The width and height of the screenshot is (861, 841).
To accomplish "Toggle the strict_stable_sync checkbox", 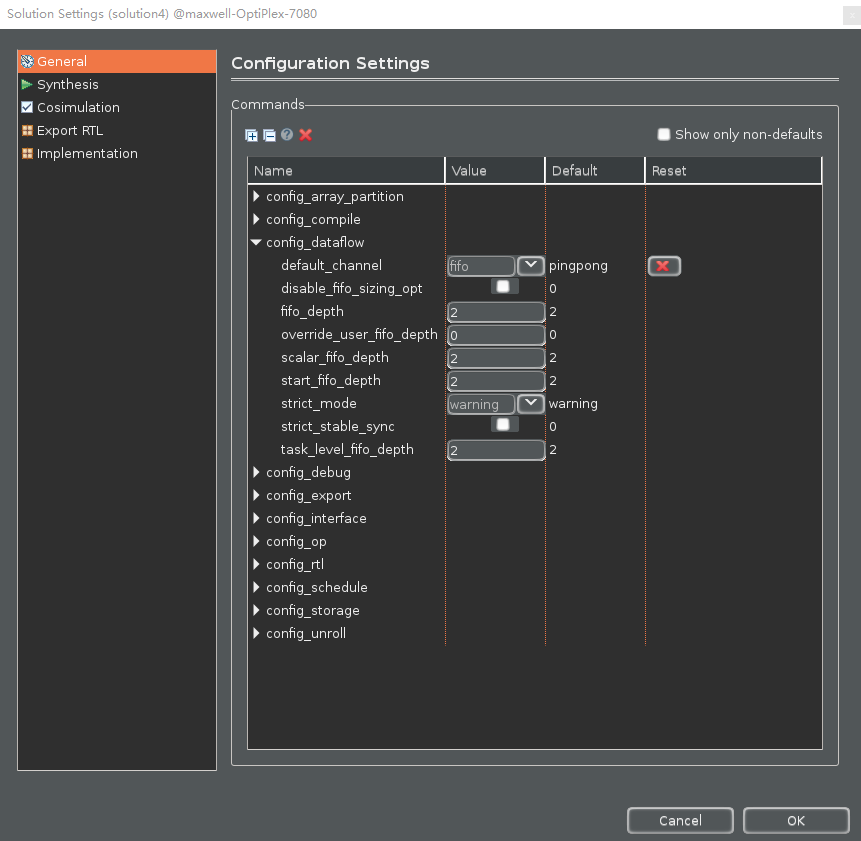I will pos(502,425).
